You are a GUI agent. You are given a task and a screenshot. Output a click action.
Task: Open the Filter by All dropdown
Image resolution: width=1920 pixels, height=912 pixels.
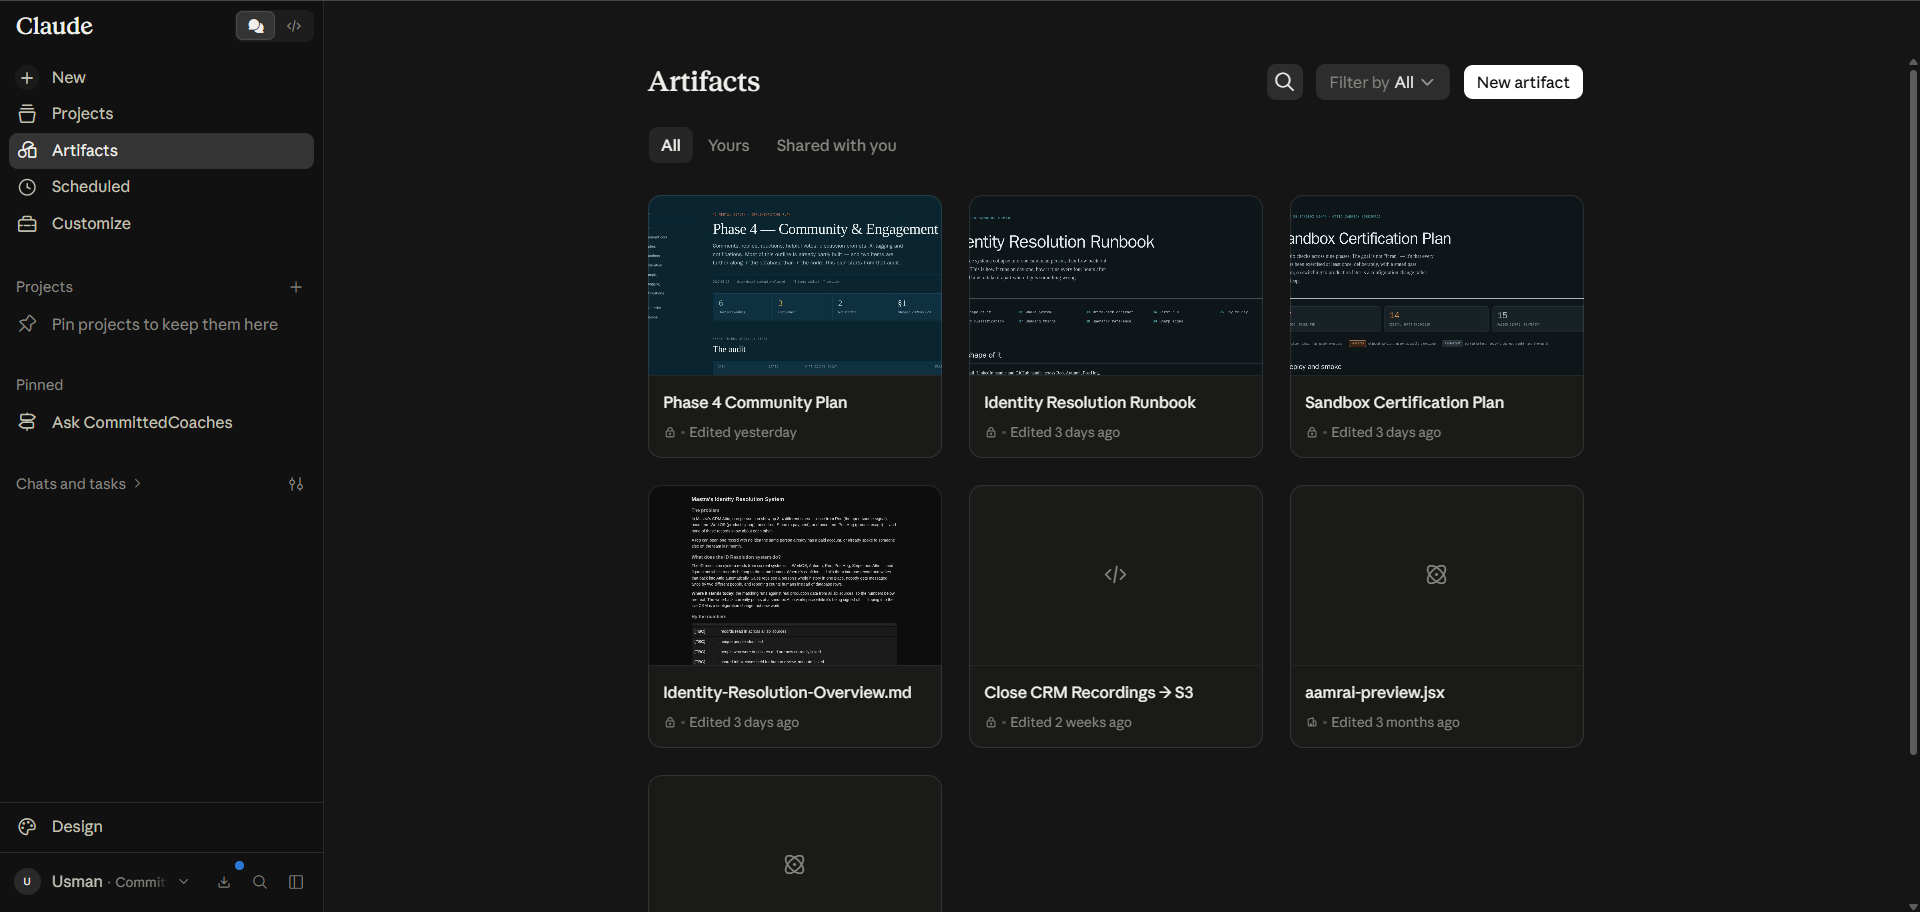[1382, 82]
